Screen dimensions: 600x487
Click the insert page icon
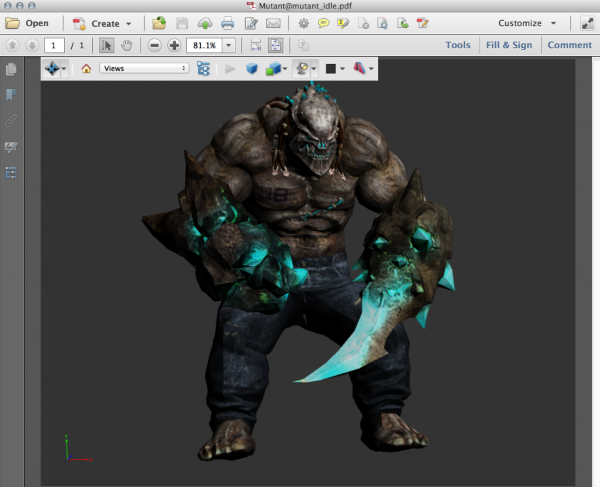coord(403,23)
